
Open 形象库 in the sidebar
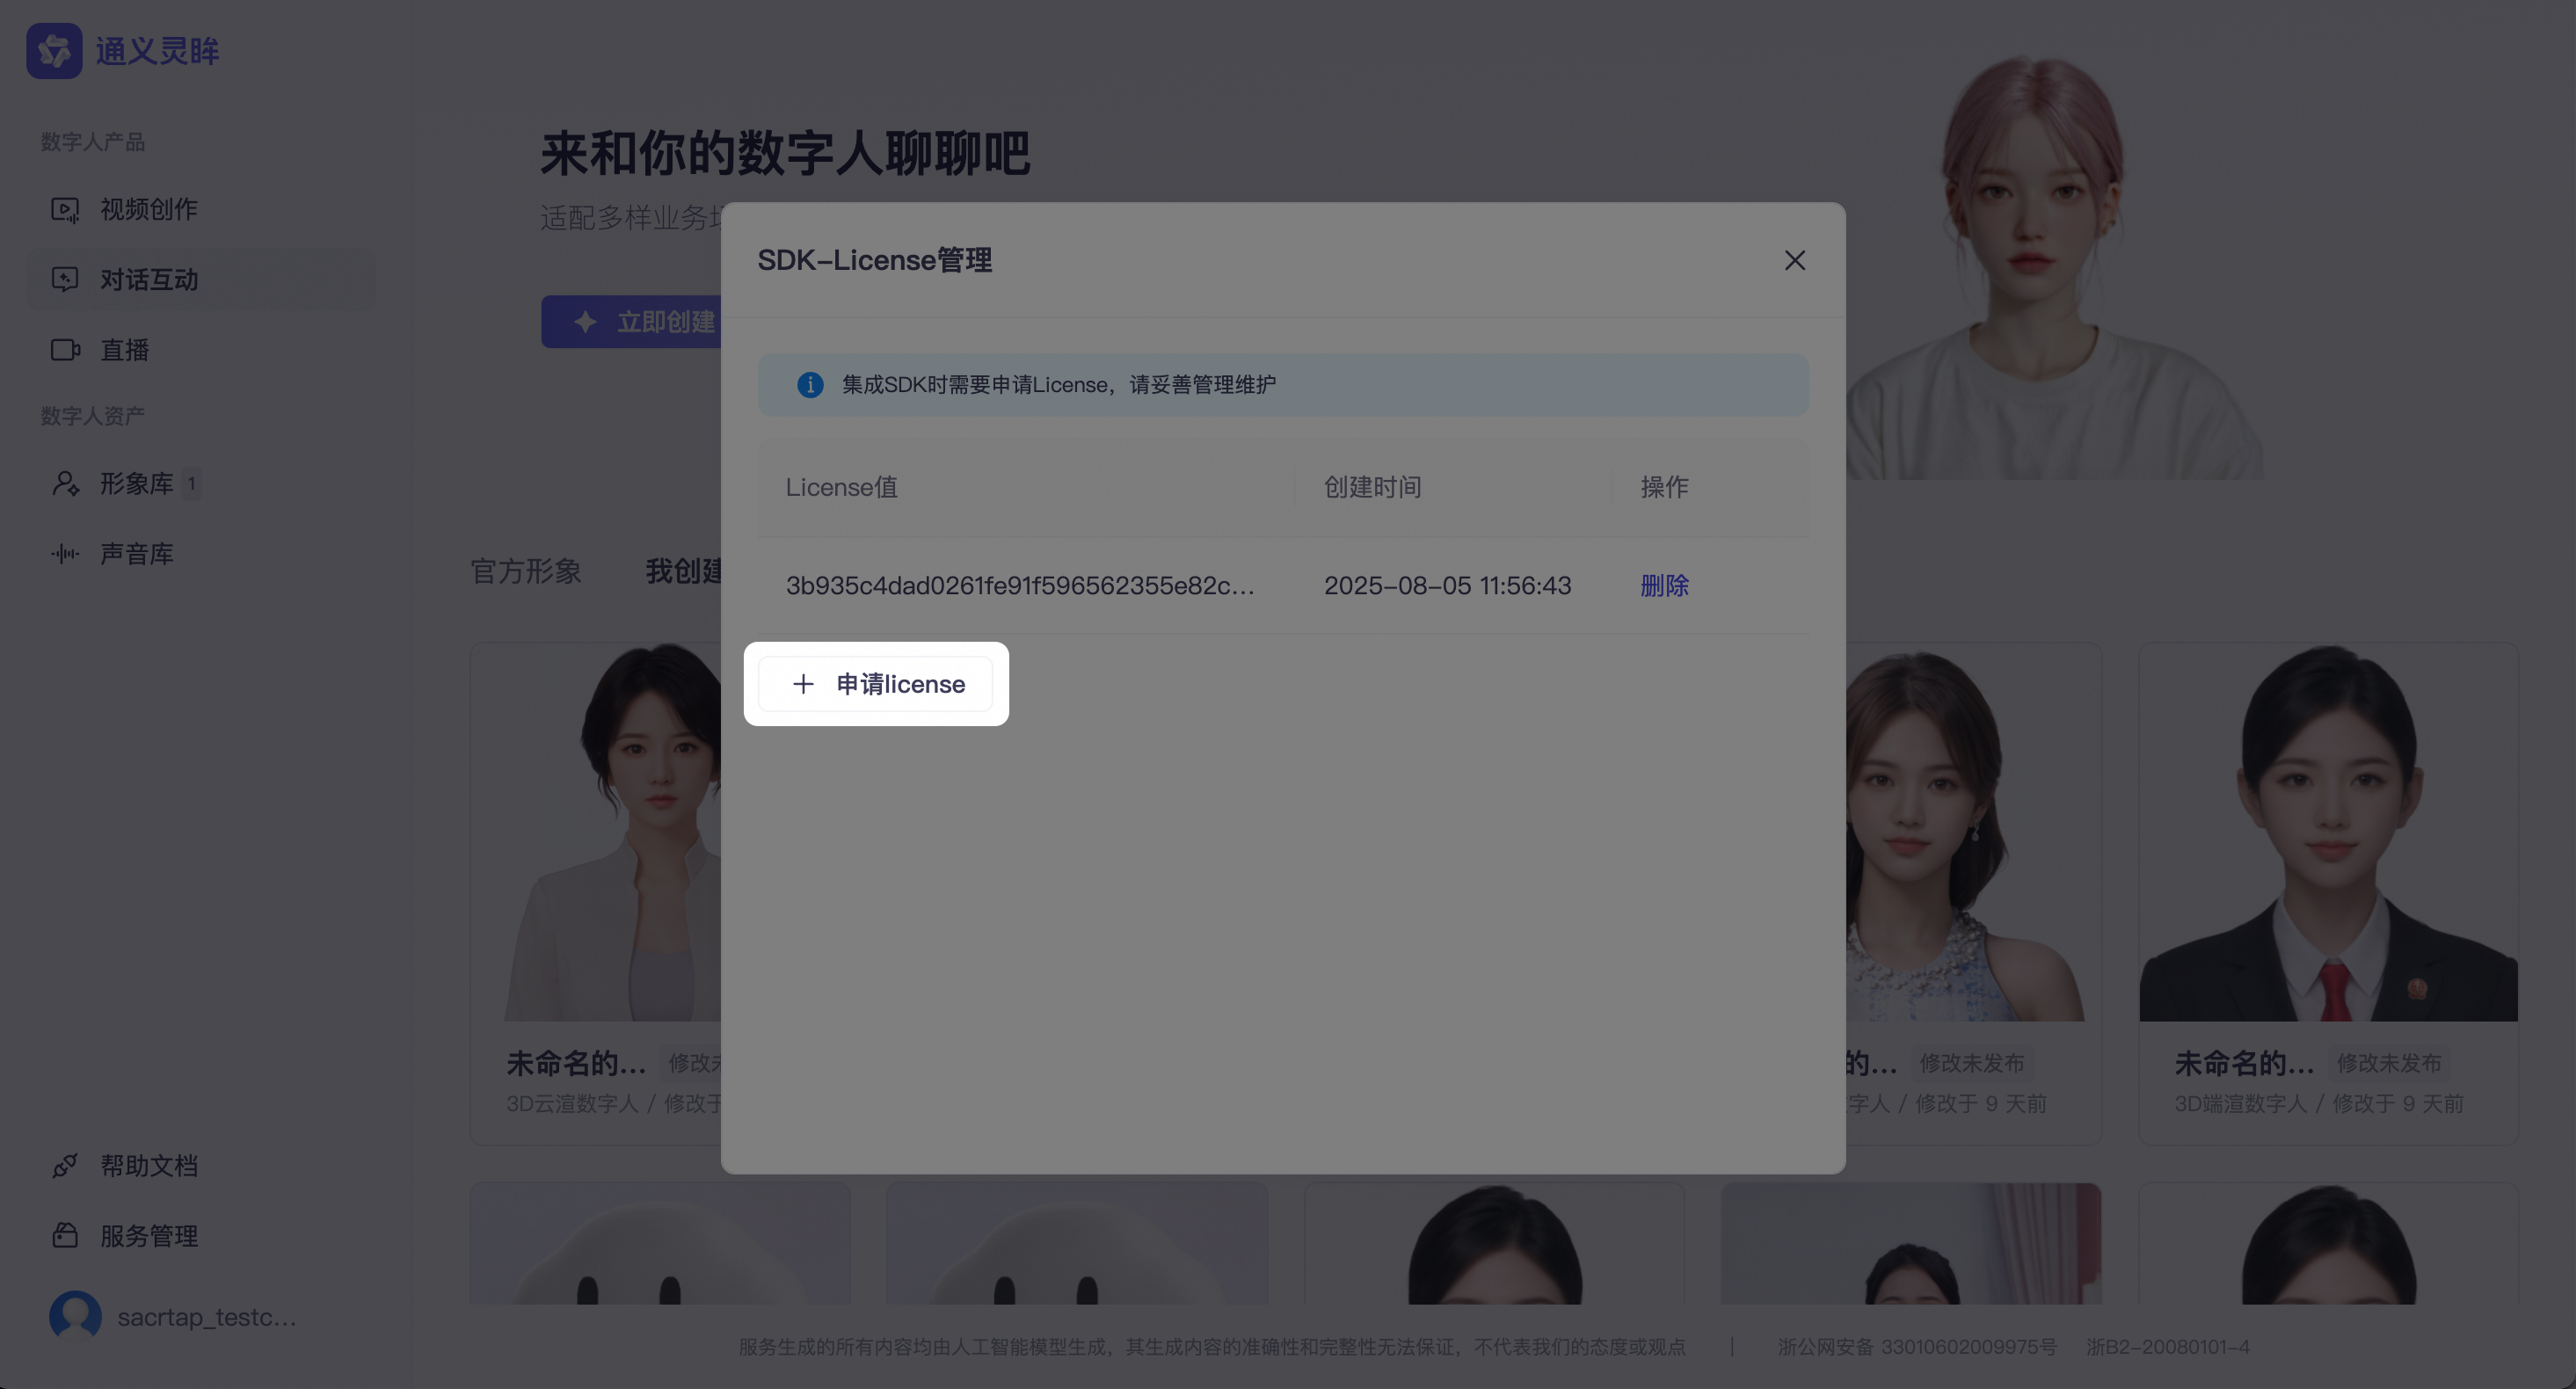point(200,484)
